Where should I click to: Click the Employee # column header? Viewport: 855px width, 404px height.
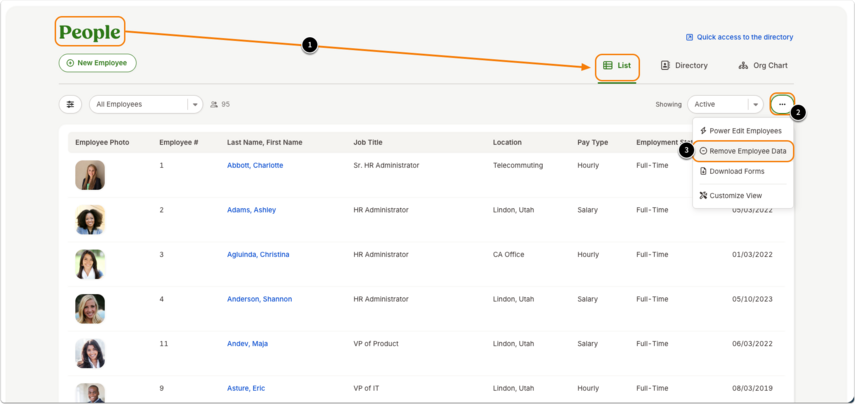(x=178, y=142)
